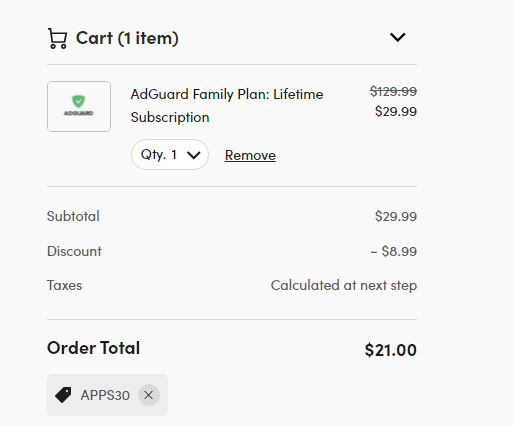513x426 pixels.
Task: Open the Qty. 1 dropdown
Action: 170,155
